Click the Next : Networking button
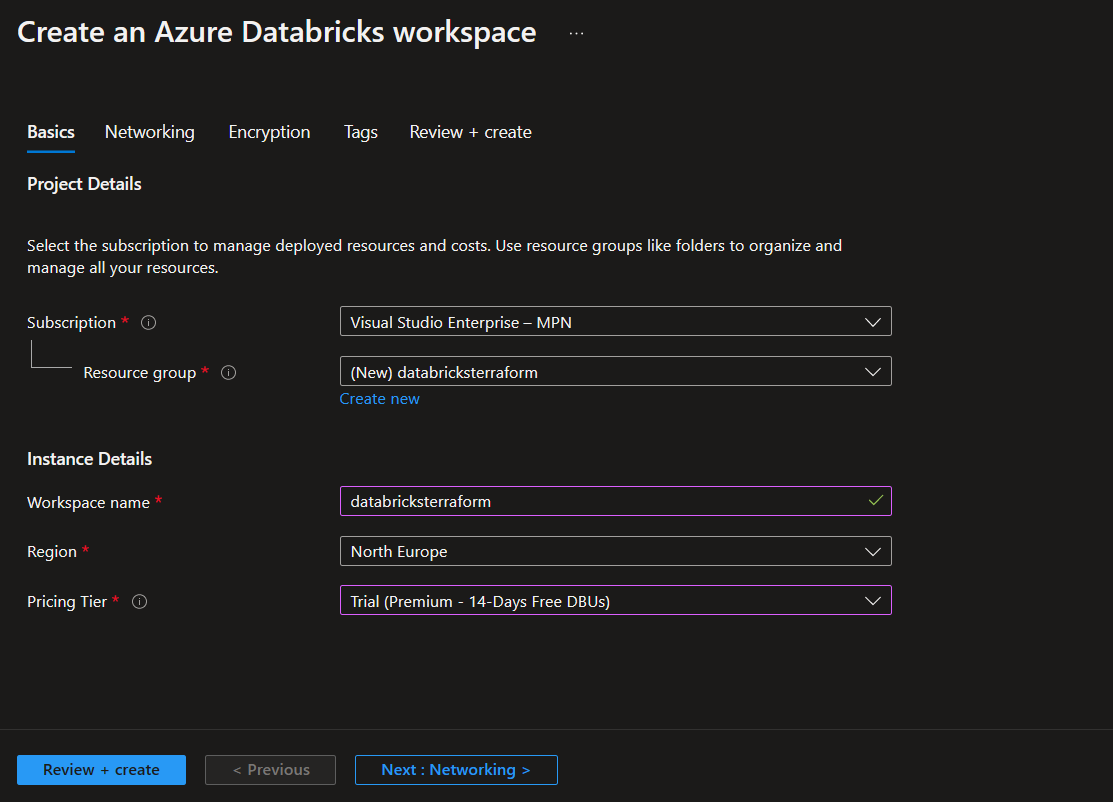Screen dimensions: 1113x802 click(x=456, y=770)
